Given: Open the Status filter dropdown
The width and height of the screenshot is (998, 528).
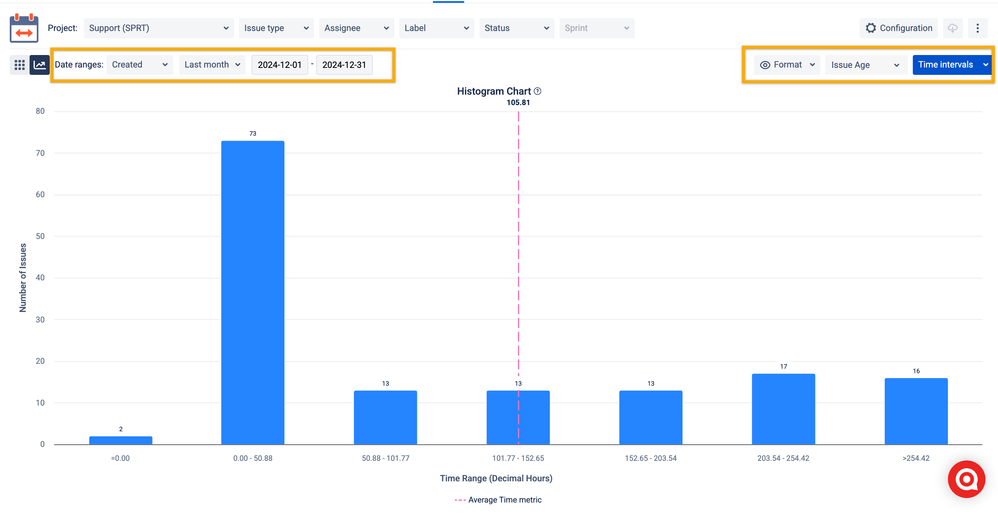Looking at the screenshot, I should (x=516, y=28).
